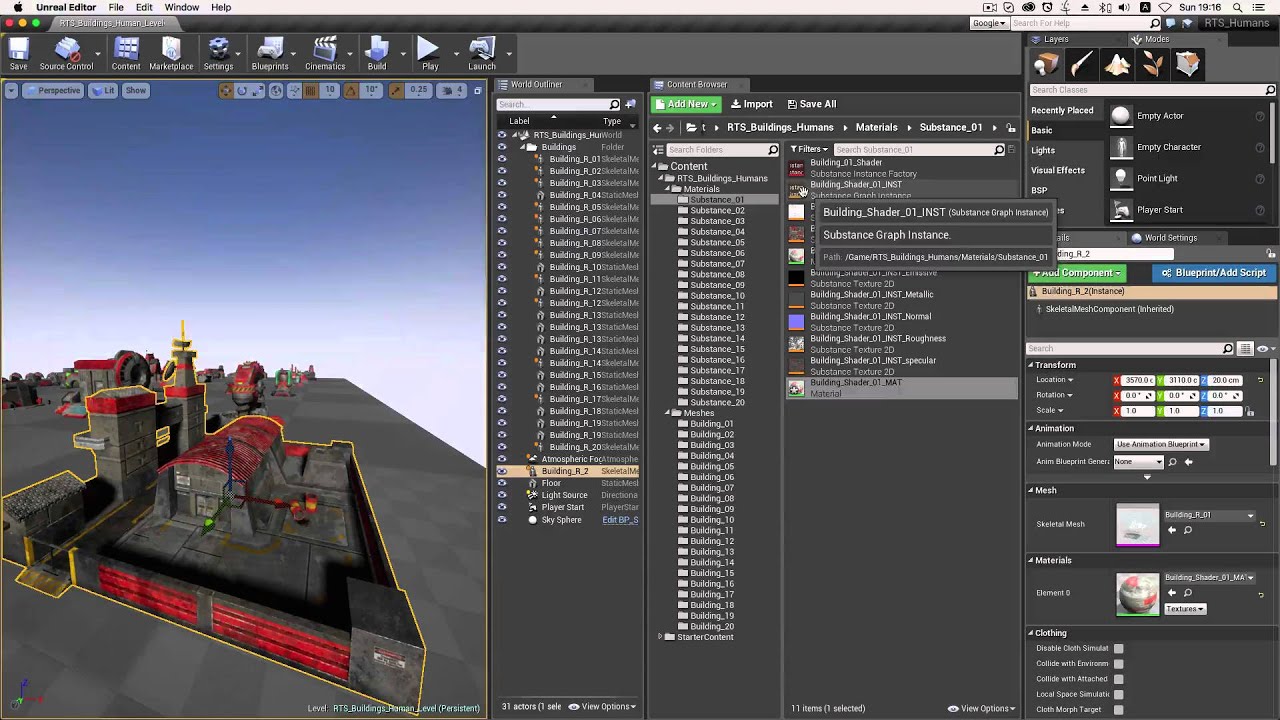Toggle the Local Space Simulation checkbox

1118,694
